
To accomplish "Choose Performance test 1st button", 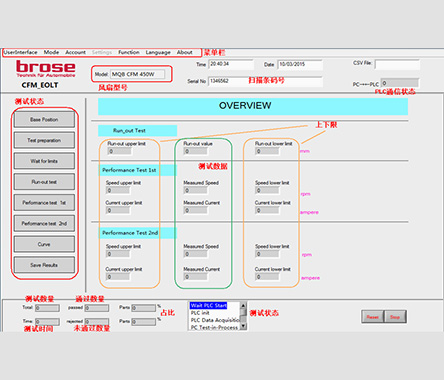I will [x=44, y=203].
